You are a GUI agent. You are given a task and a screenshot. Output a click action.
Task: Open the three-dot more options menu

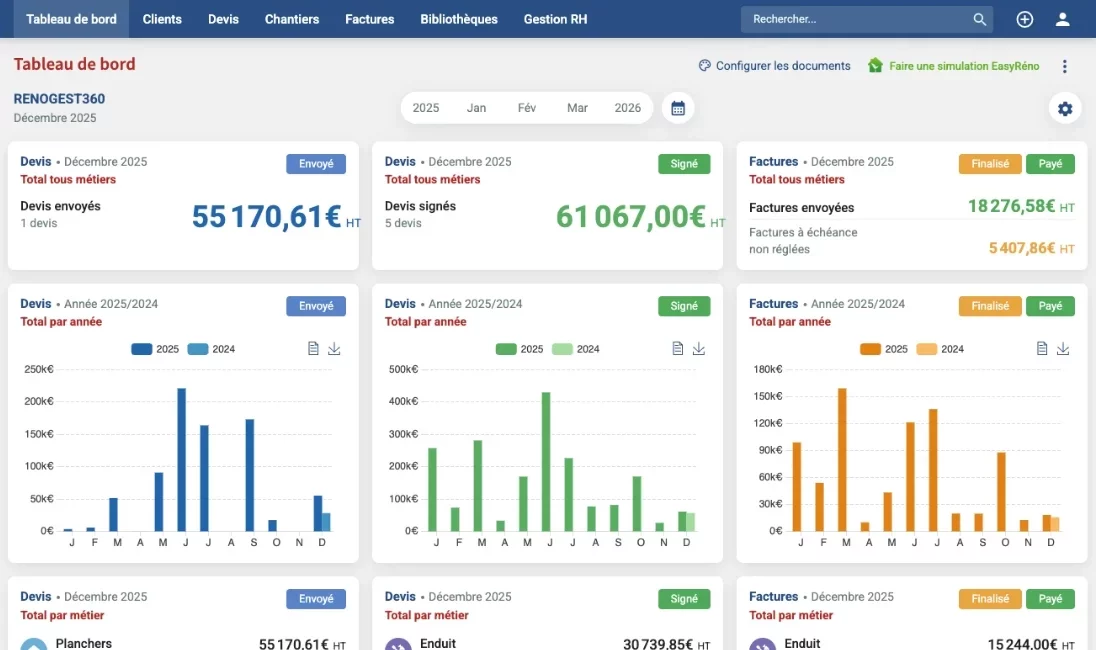click(1064, 66)
